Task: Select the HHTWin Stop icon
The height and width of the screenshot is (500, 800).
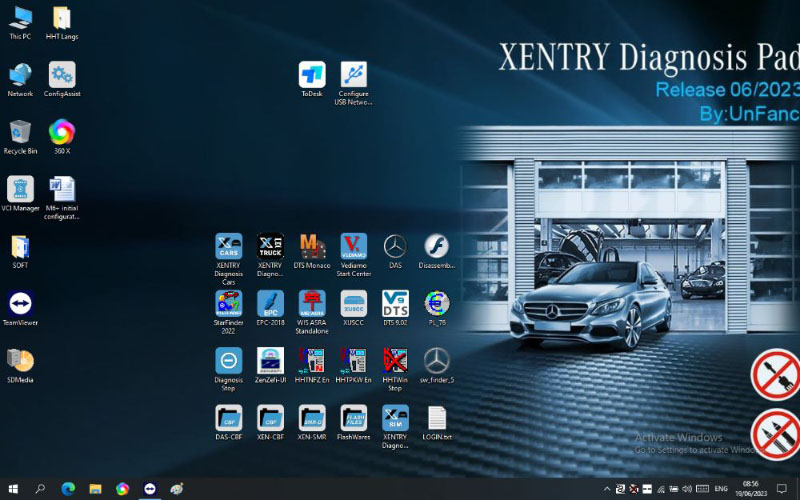Action: 395,361
